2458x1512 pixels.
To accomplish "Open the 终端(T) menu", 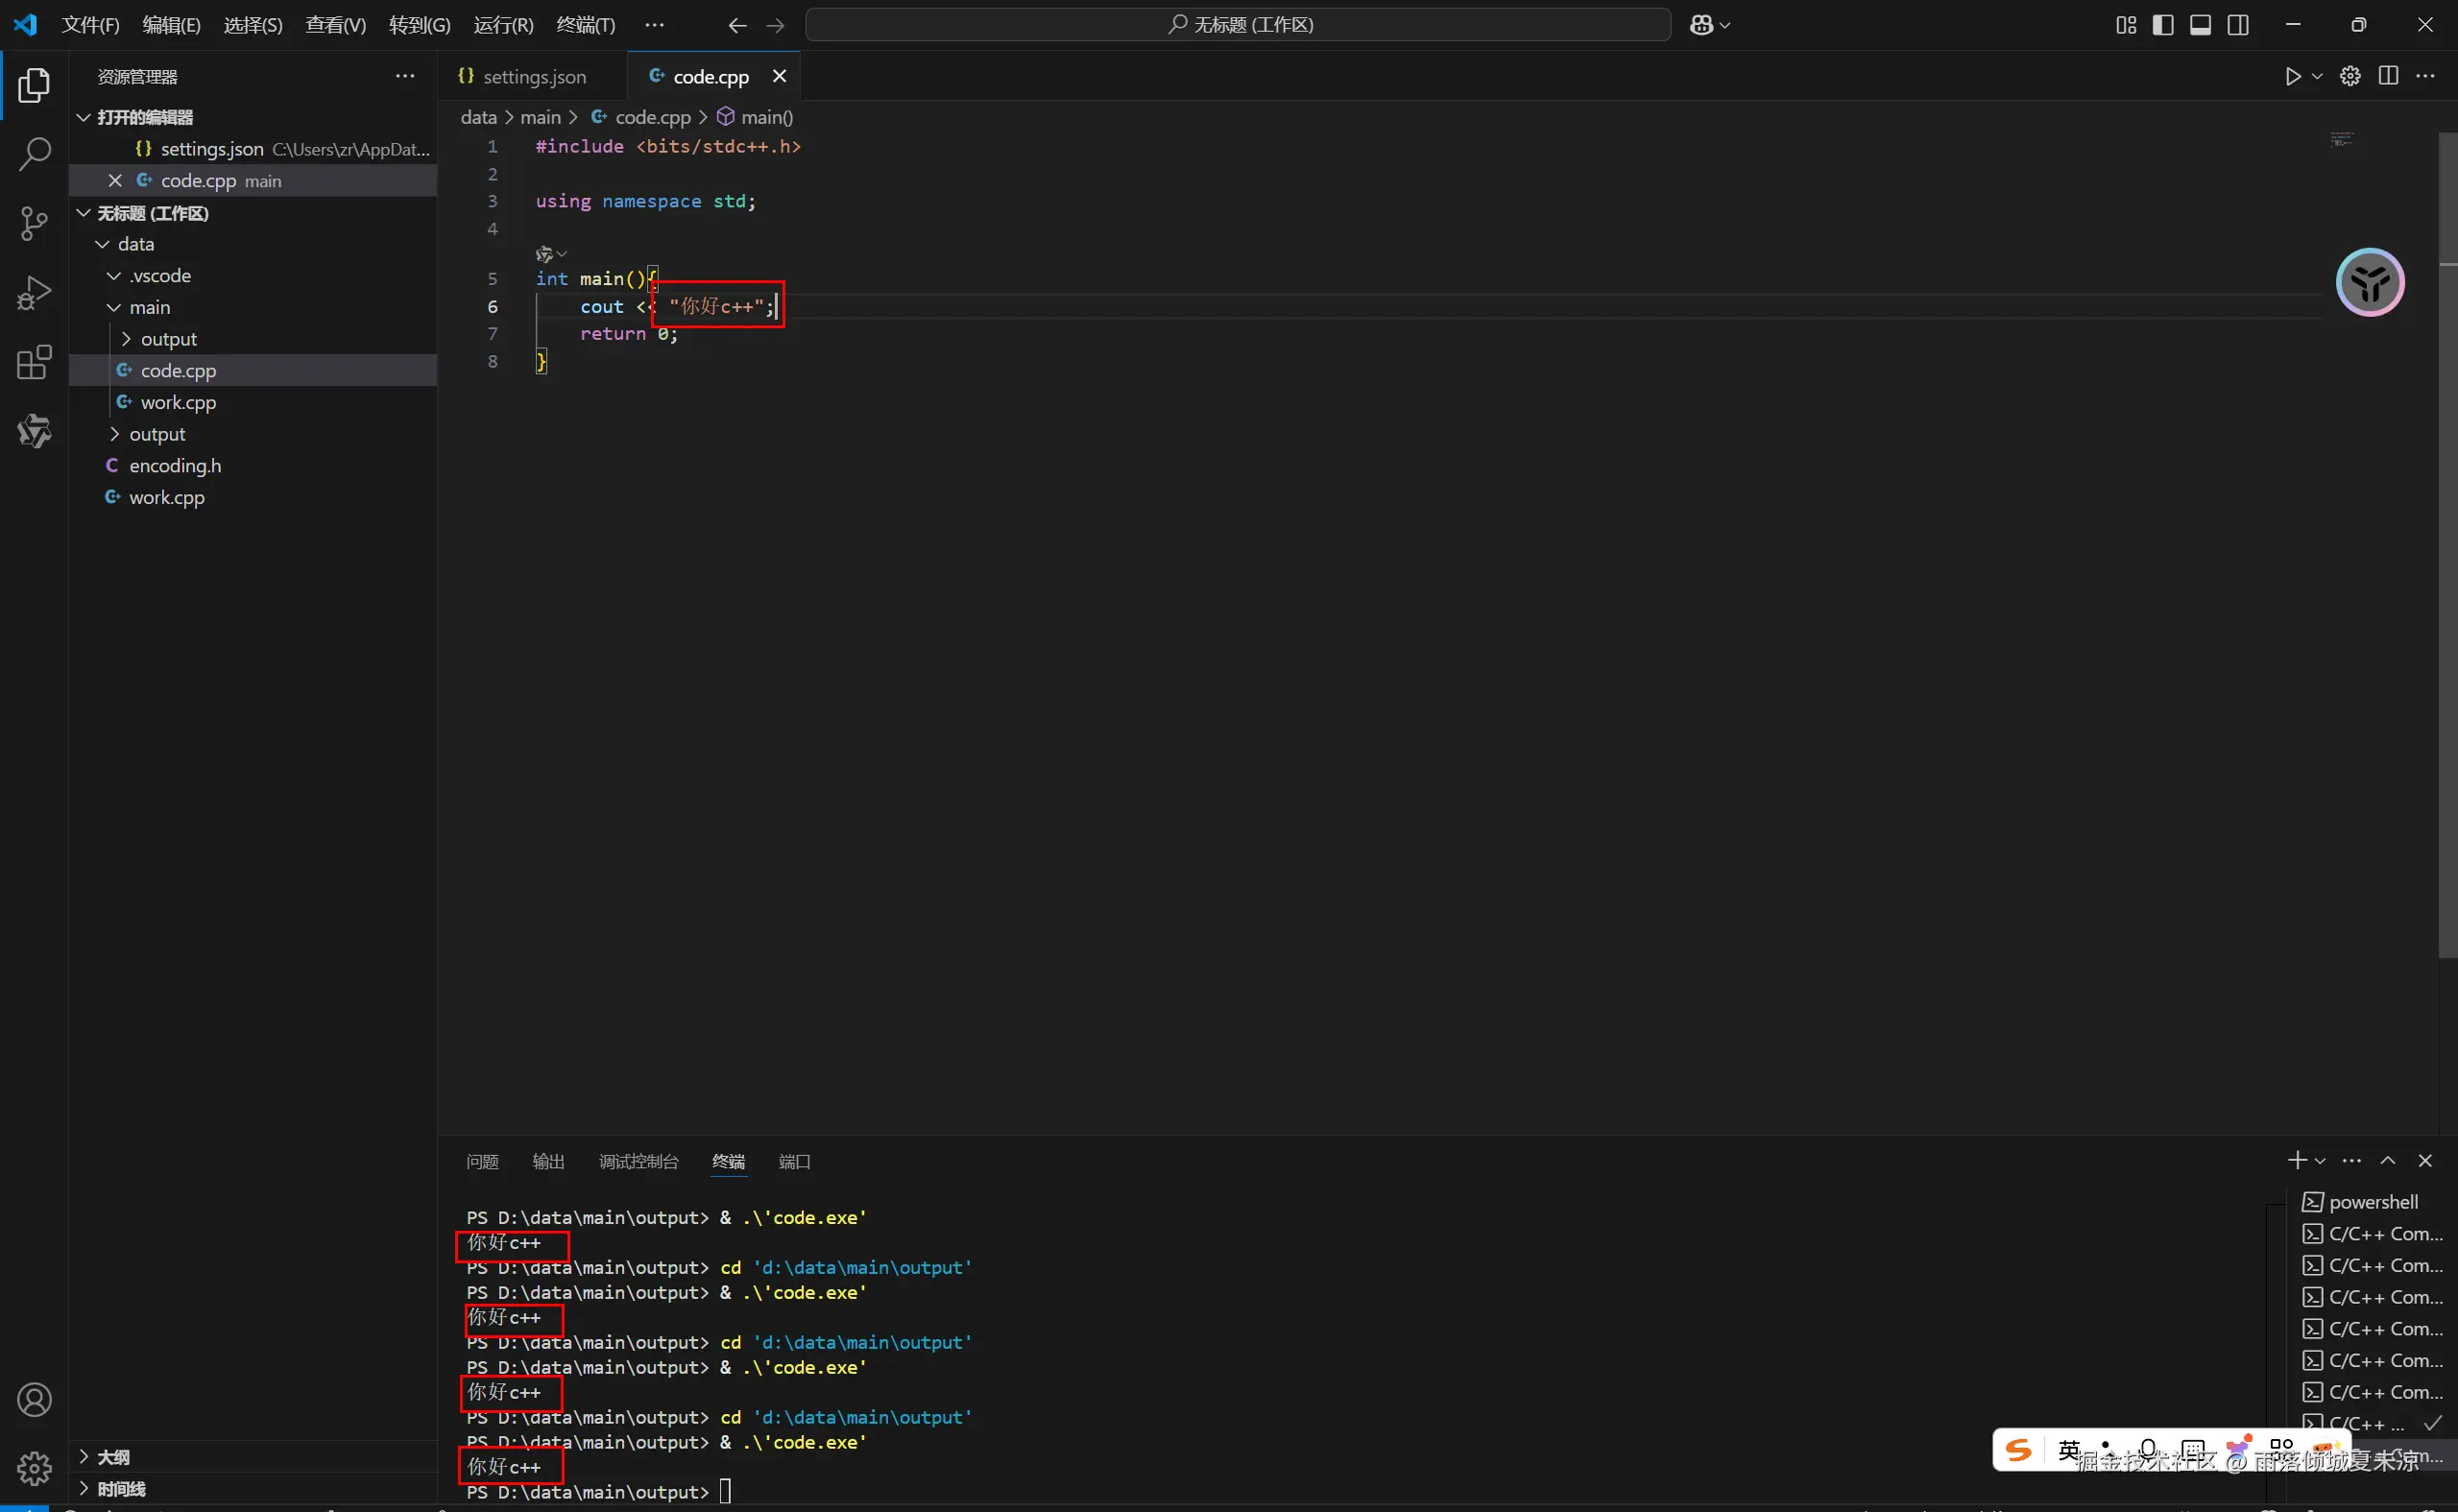I will pyautogui.click(x=586, y=25).
